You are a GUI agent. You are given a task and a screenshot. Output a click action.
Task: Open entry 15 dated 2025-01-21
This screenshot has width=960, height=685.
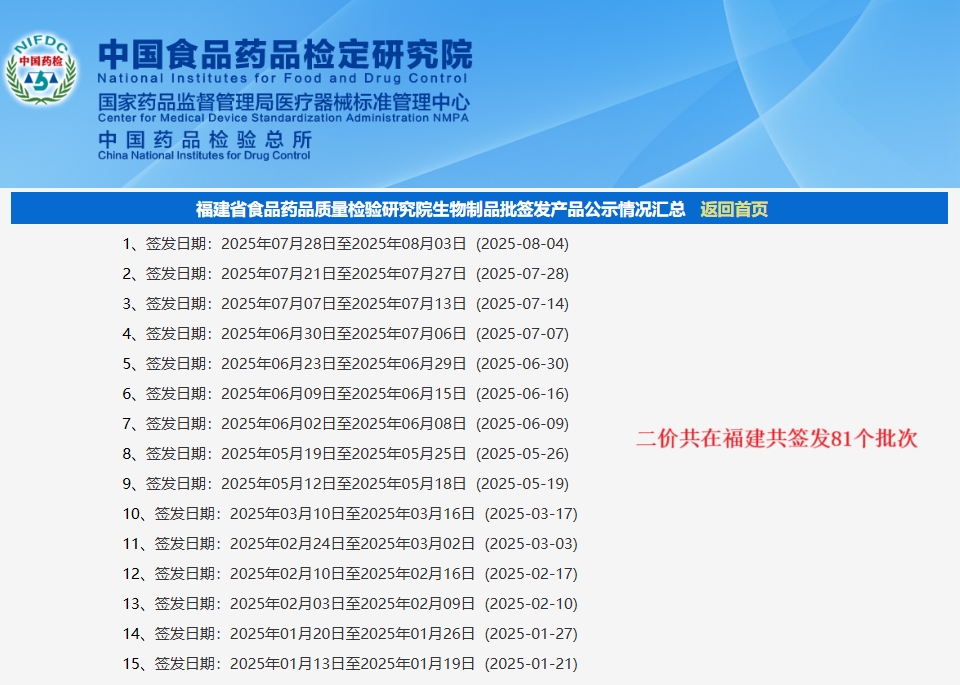pyautogui.click(x=350, y=664)
